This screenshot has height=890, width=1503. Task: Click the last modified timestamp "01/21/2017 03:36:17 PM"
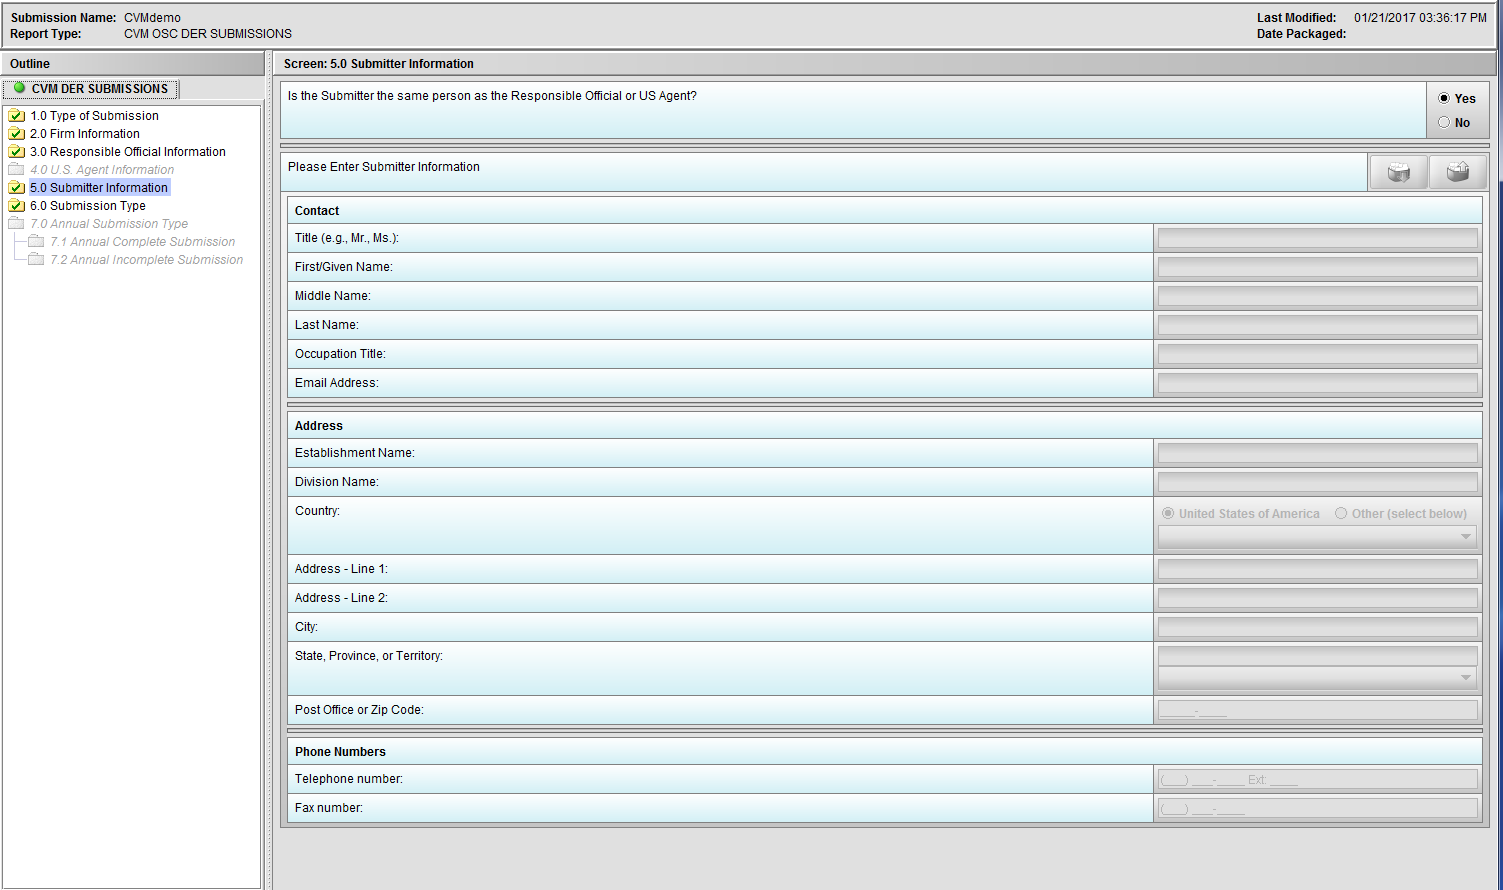tap(1420, 18)
